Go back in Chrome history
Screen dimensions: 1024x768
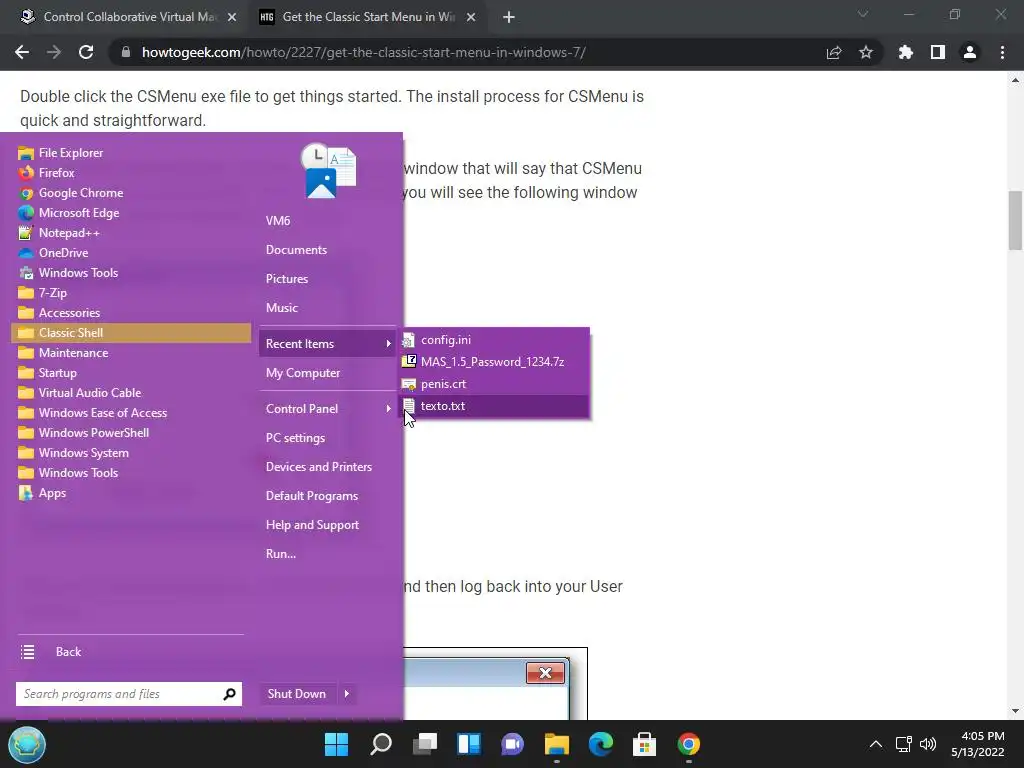click(22, 52)
